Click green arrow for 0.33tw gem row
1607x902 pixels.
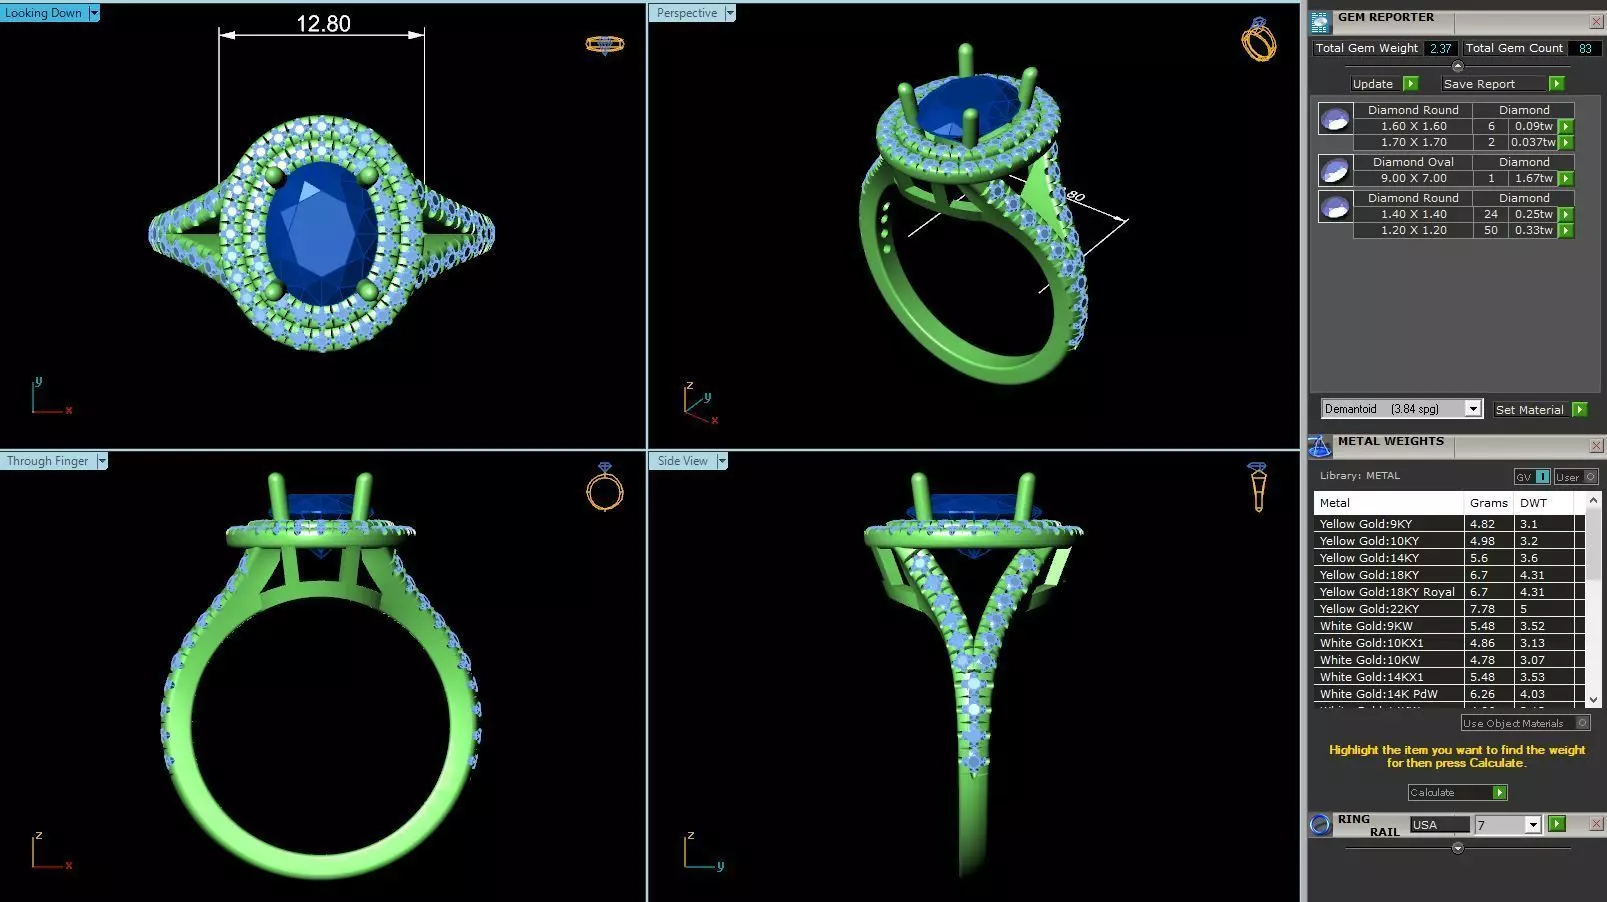1566,231
